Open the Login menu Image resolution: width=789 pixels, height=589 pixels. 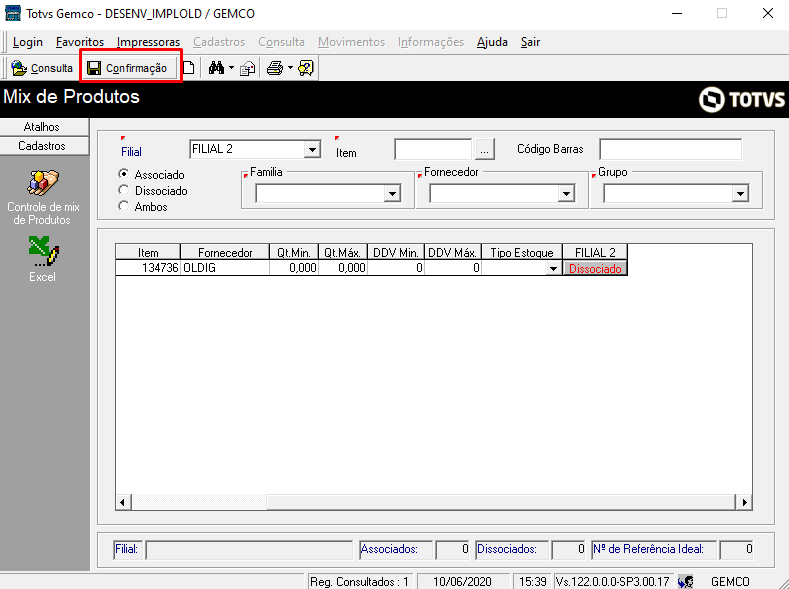coord(28,42)
